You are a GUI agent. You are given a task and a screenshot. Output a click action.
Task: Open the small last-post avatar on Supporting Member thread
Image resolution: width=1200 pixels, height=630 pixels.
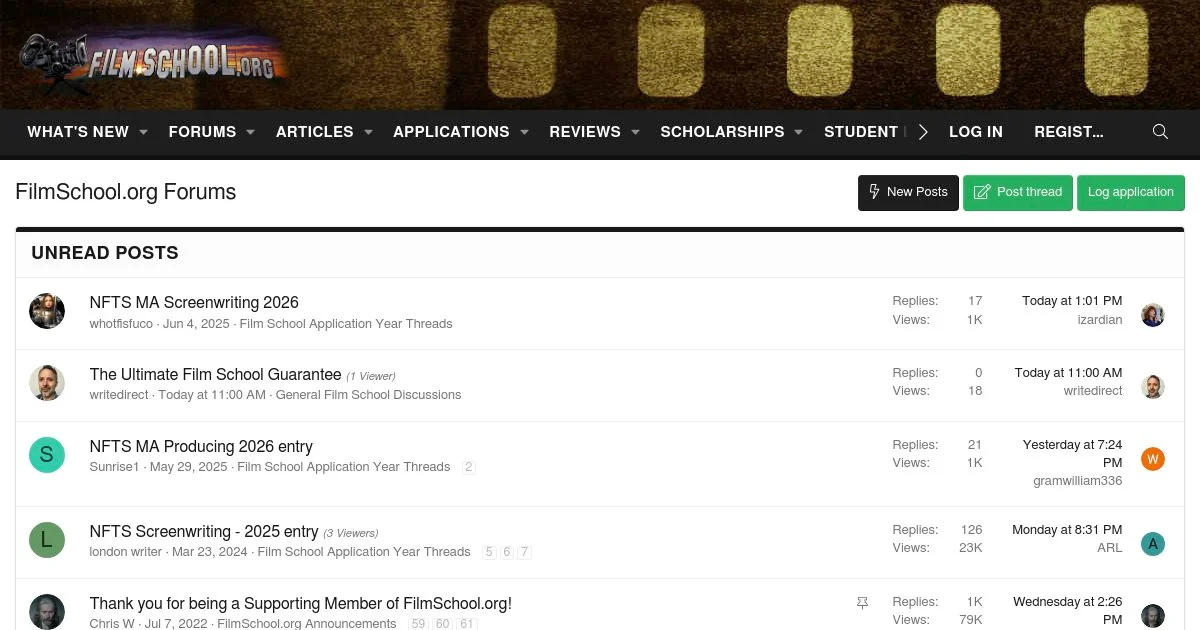pyautogui.click(x=1153, y=616)
